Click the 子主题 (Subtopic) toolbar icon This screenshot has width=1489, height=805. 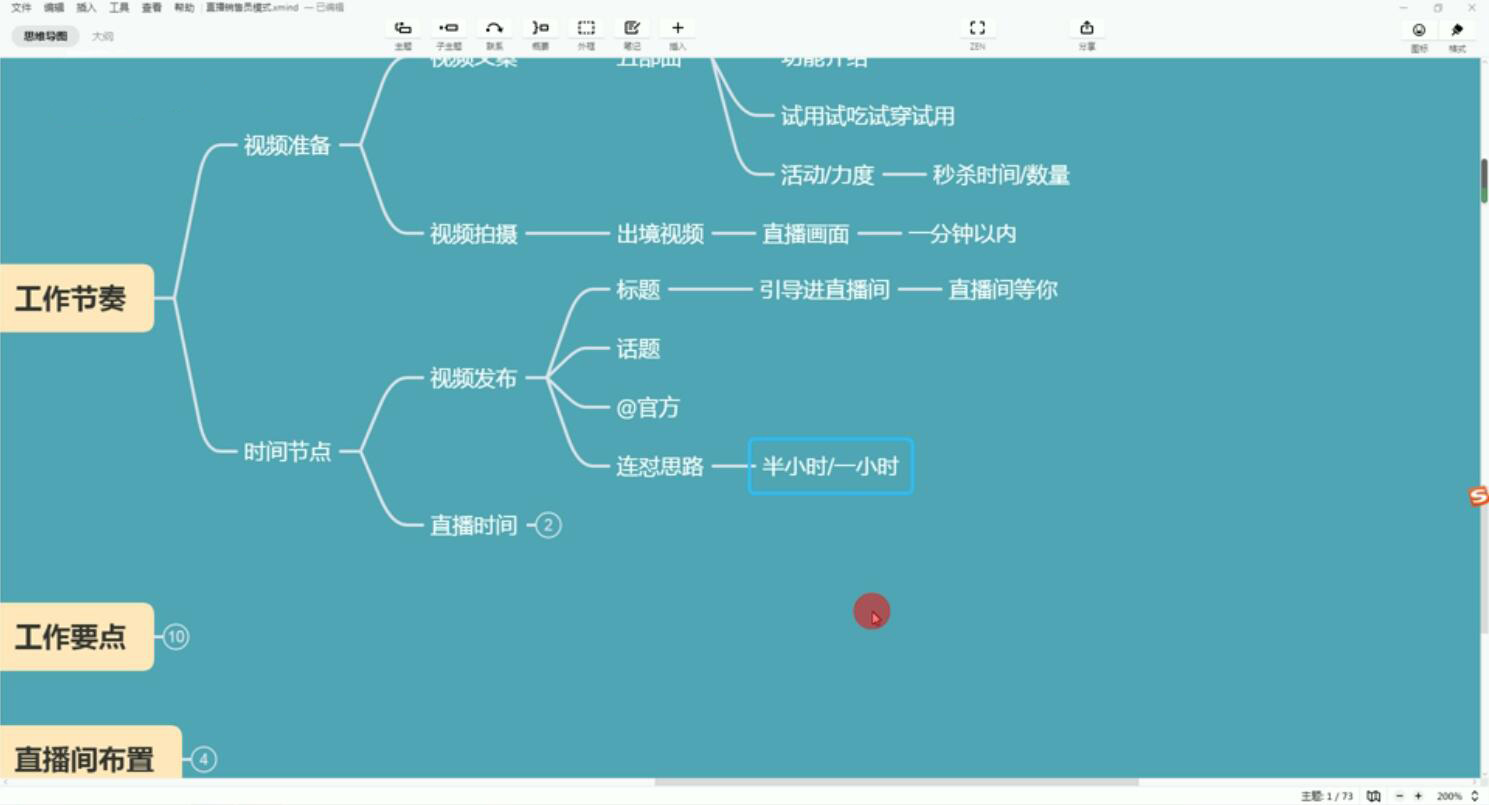[x=448, y=28]
